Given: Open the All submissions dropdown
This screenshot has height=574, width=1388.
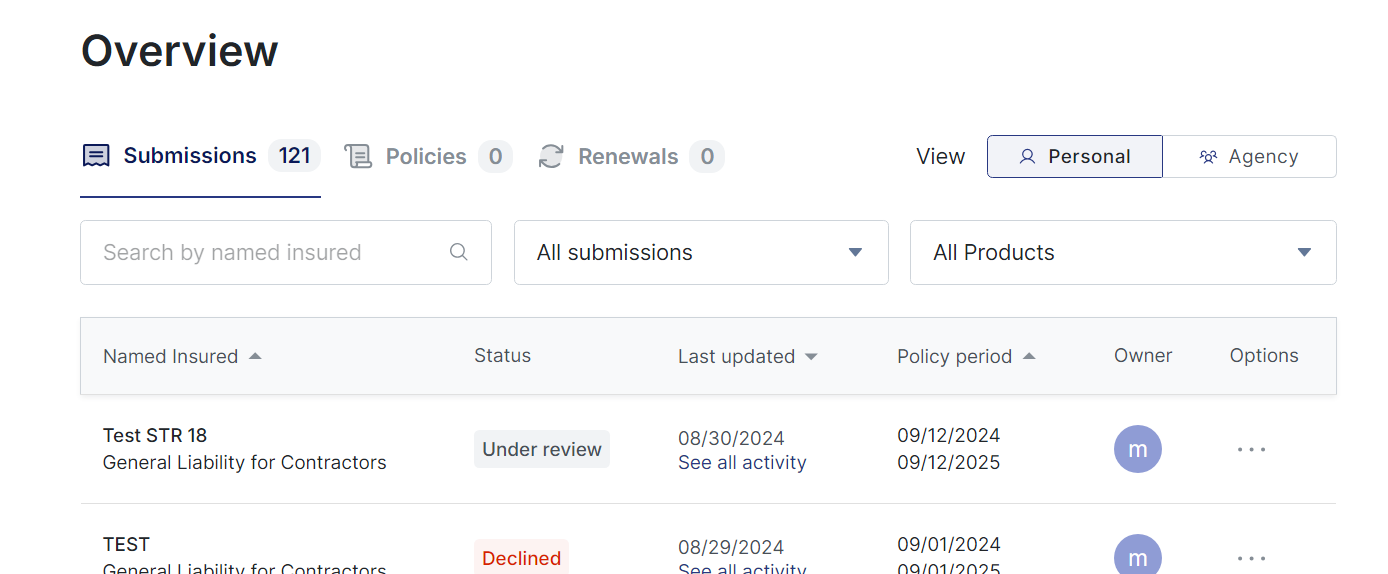Looking at the screenshot, I should coord(701,252).
